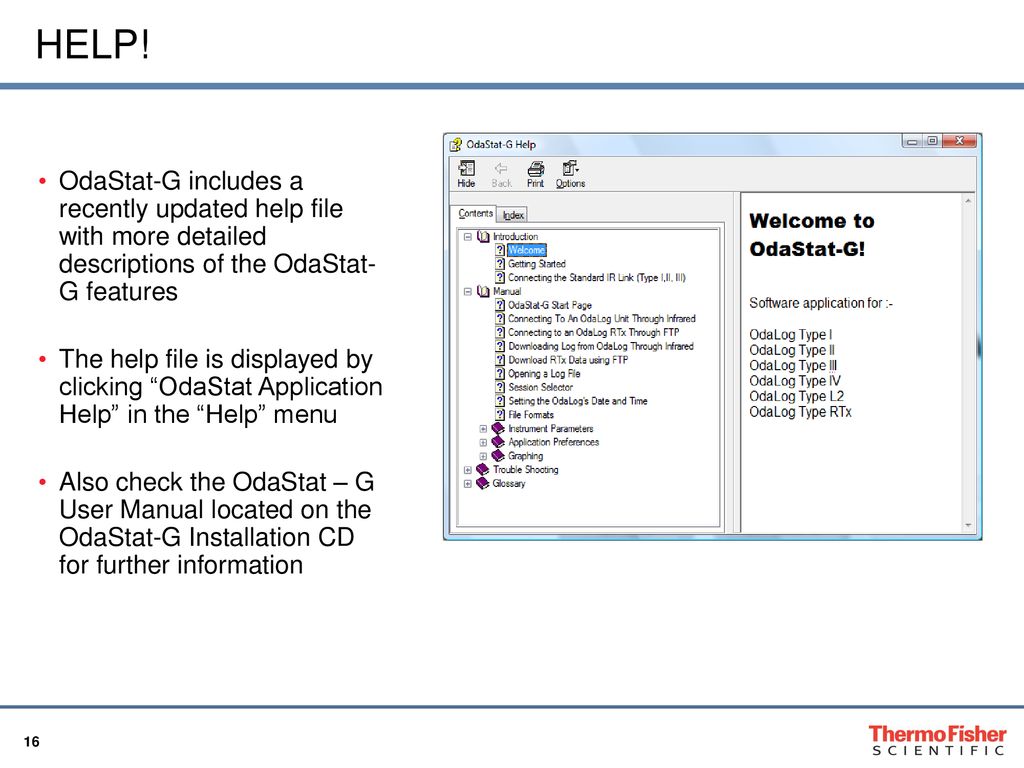Click the "OdaLog Type IV" text line

[795, 381]
